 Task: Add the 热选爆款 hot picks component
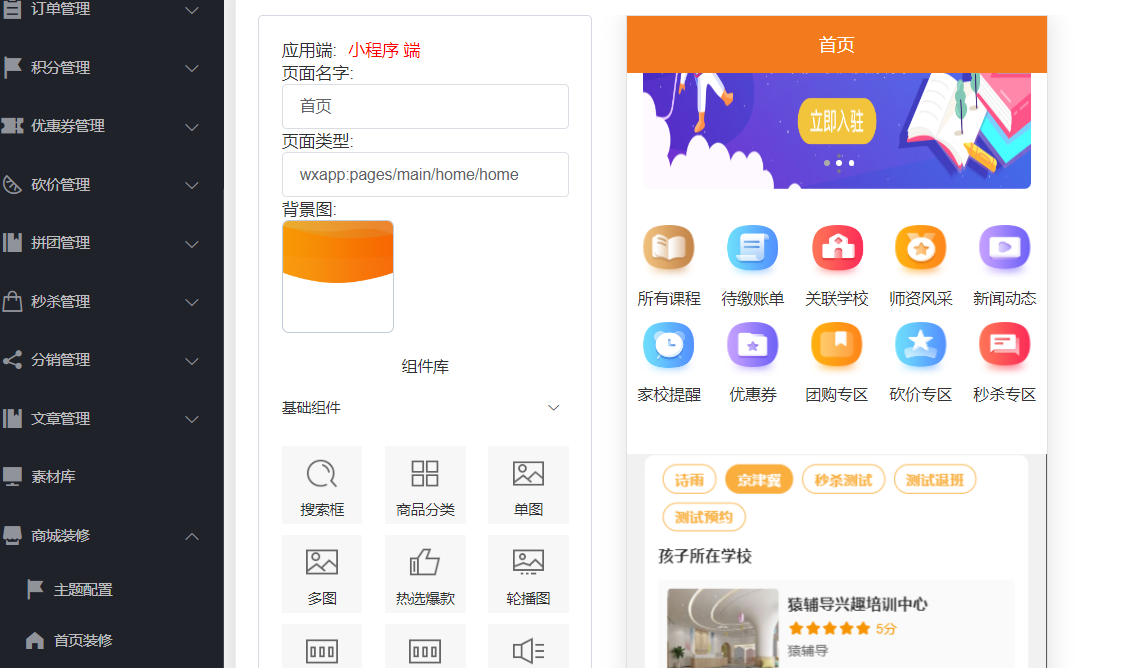coord(425,574)
